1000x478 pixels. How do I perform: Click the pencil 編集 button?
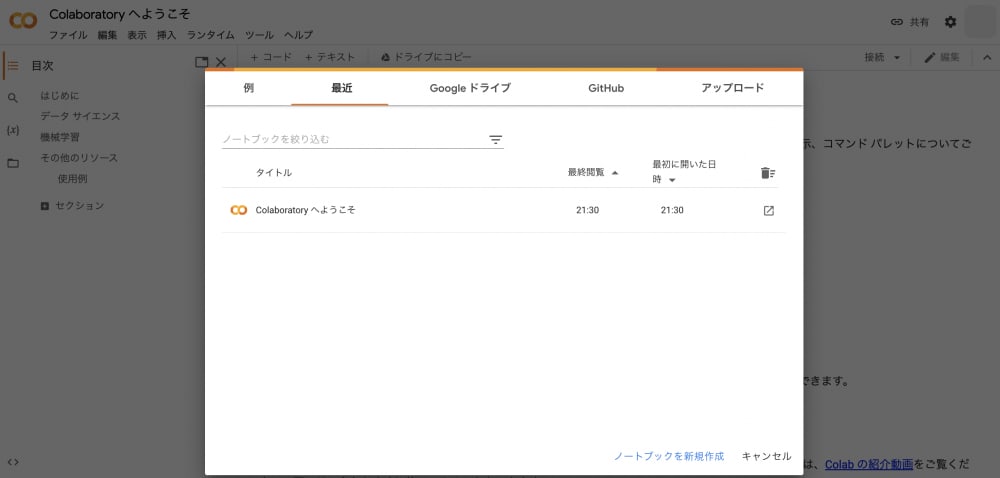coord(942,57)
